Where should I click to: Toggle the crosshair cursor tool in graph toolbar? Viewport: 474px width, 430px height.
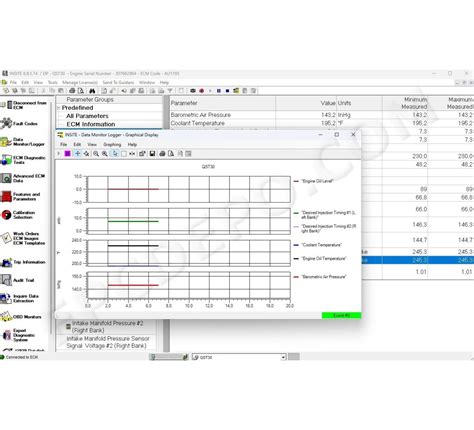pos(77,154)
